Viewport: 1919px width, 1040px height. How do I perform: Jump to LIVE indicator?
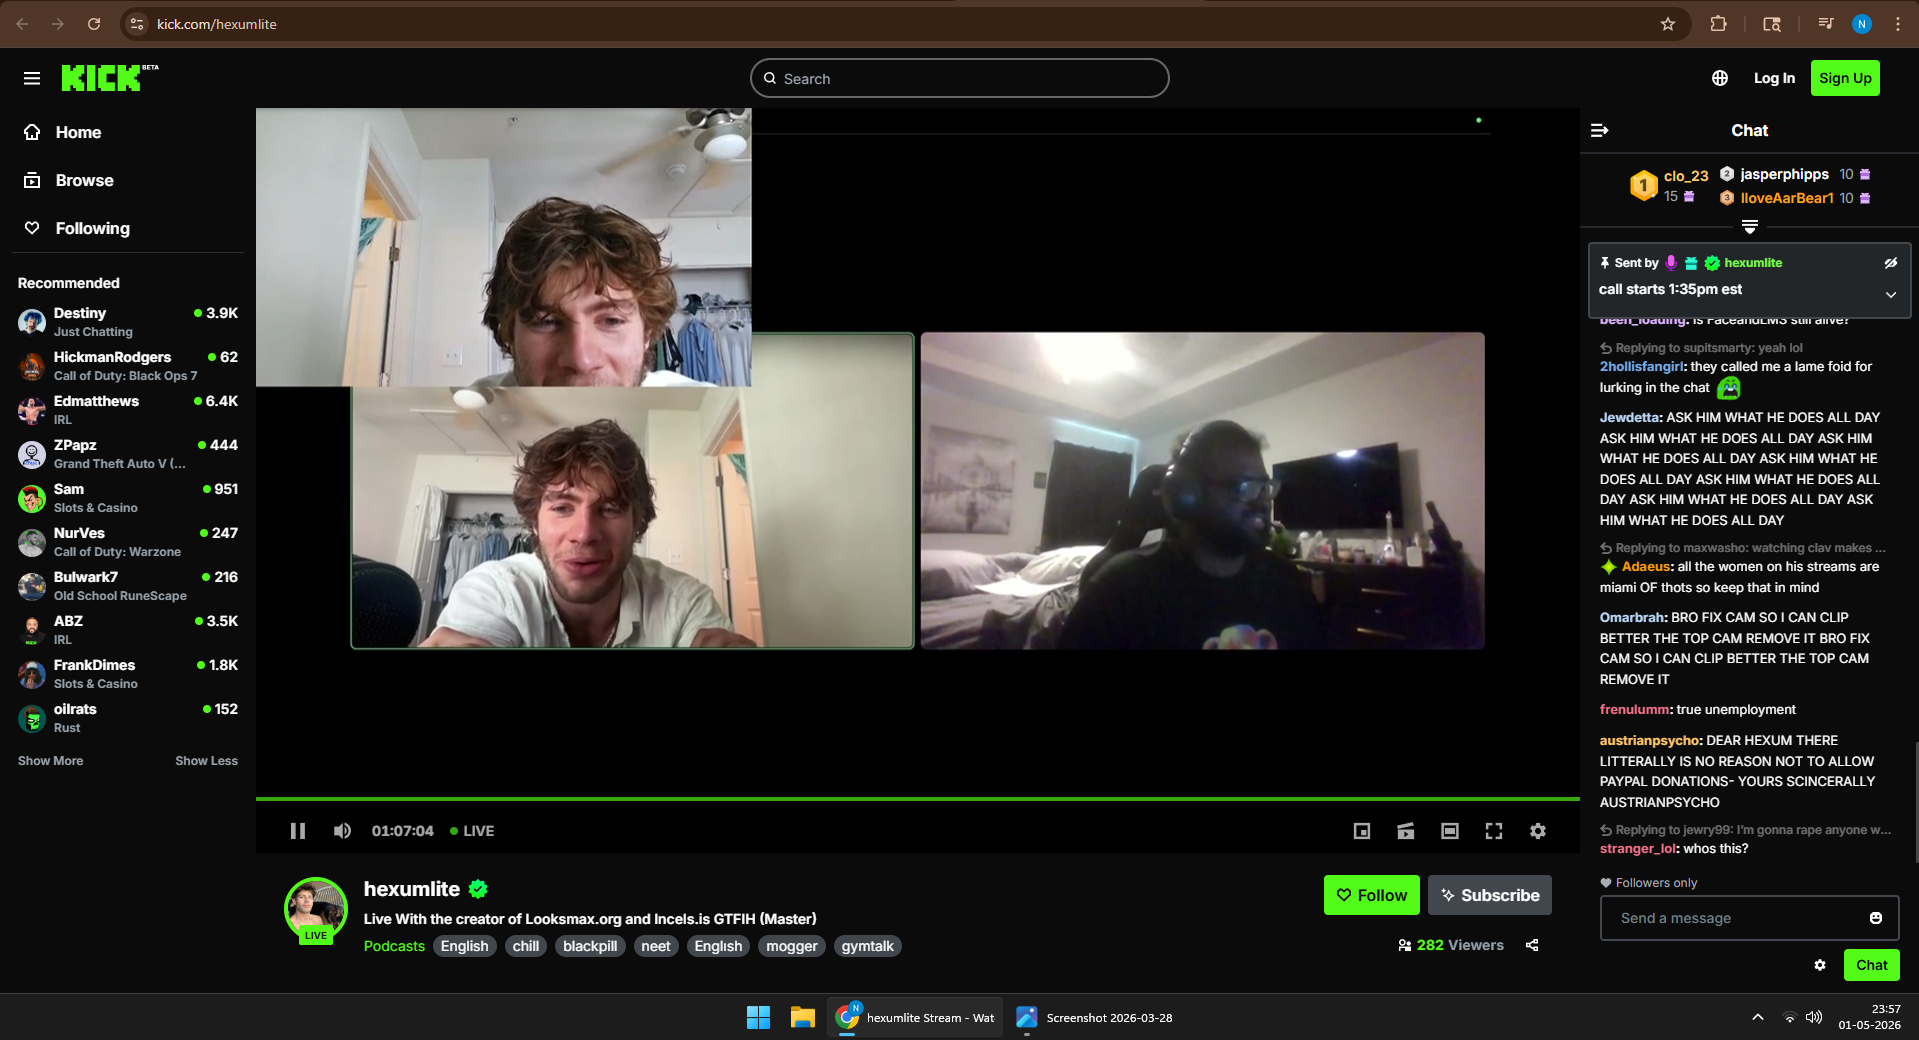coord(472,831)
